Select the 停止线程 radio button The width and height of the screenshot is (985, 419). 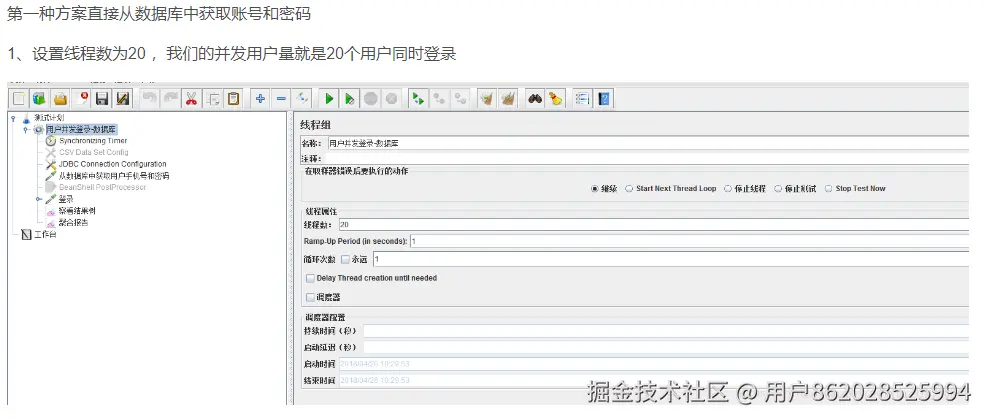pyautogui.click(x=728, y=188)
